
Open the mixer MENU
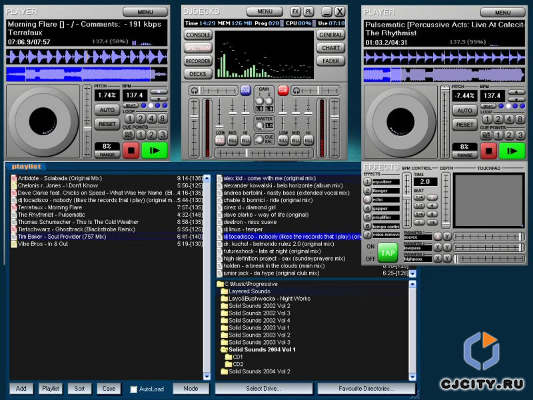click(x=264, y=12)
